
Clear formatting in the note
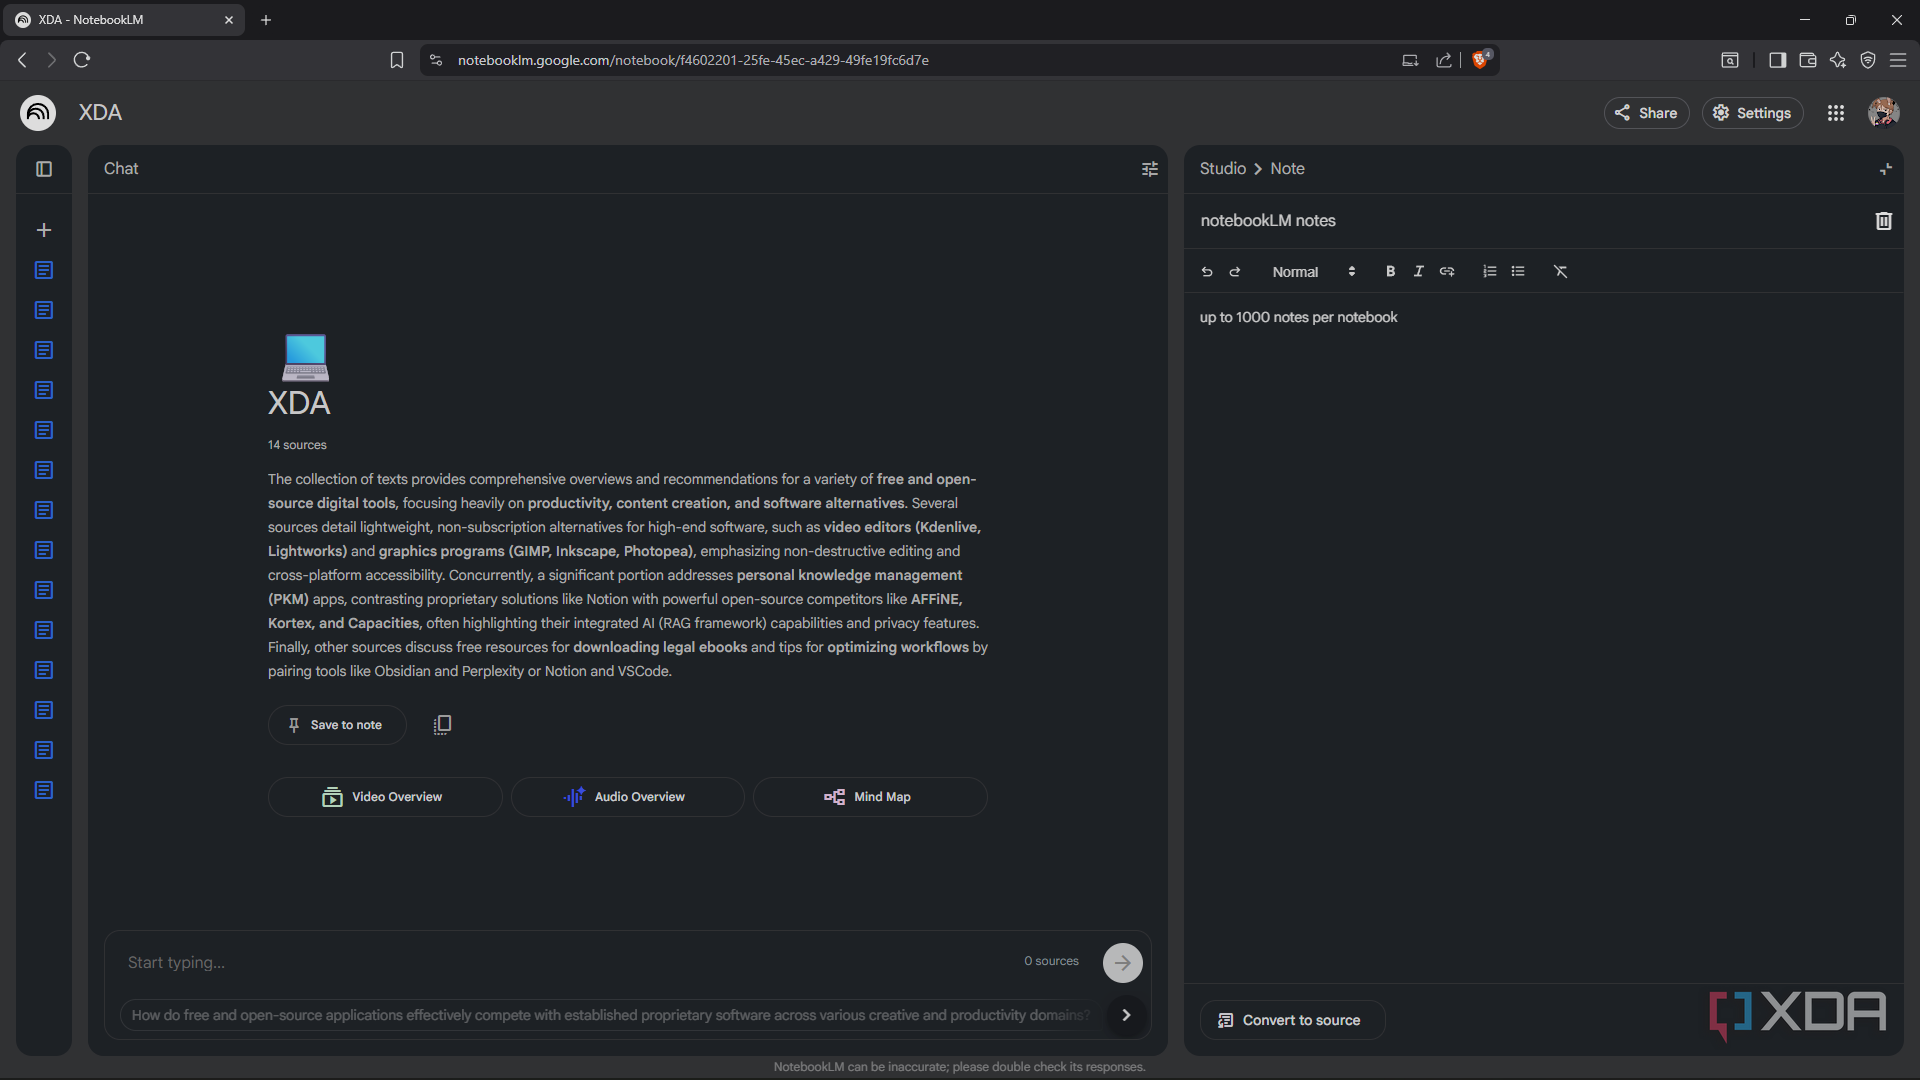pos(1561,272)
